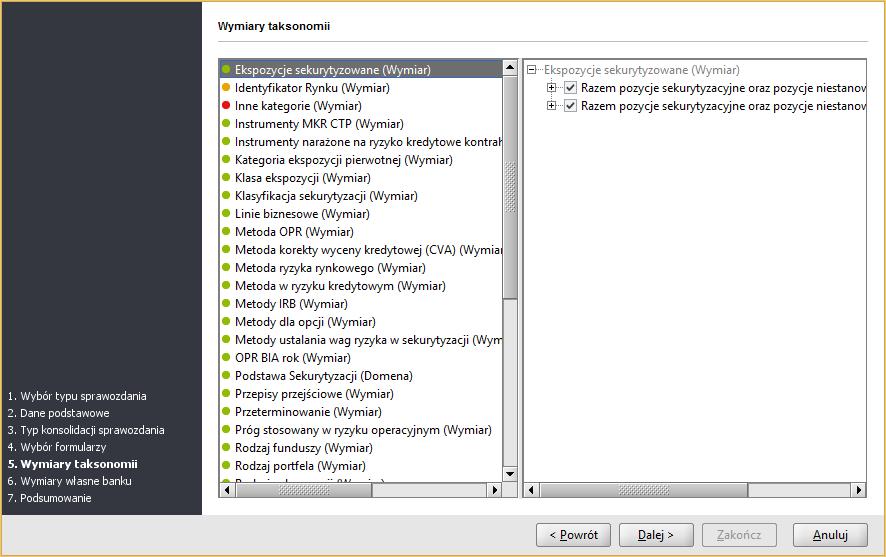Viewport: 886px width, 557px height.
Task: Select Próg stosowany w ryzyku operacyjnym
Action: pos(361,430)
